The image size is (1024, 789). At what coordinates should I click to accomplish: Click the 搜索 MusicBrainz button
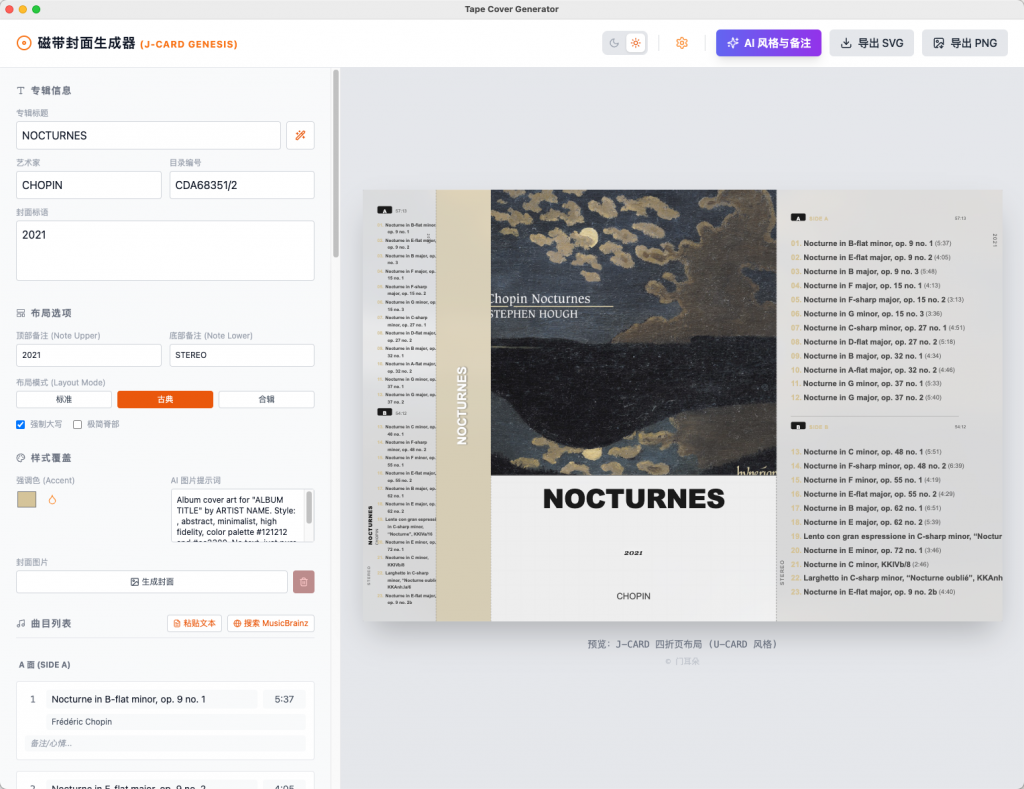(271, 623)
